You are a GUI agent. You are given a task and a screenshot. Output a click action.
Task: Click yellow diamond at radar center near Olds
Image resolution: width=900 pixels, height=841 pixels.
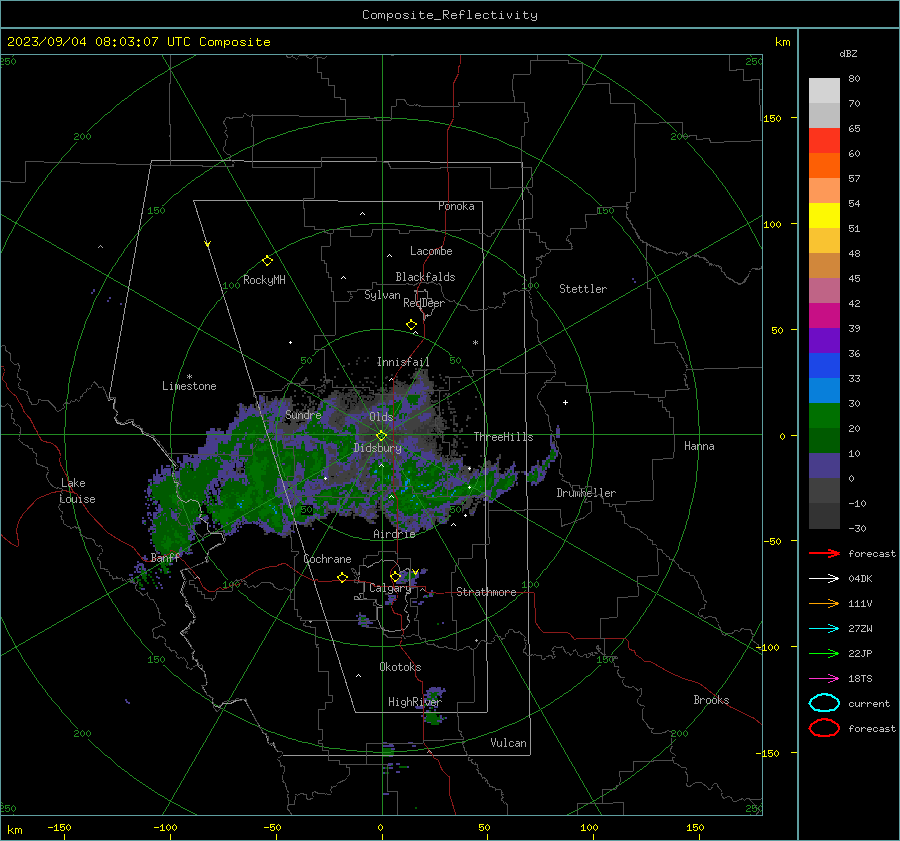381,436
